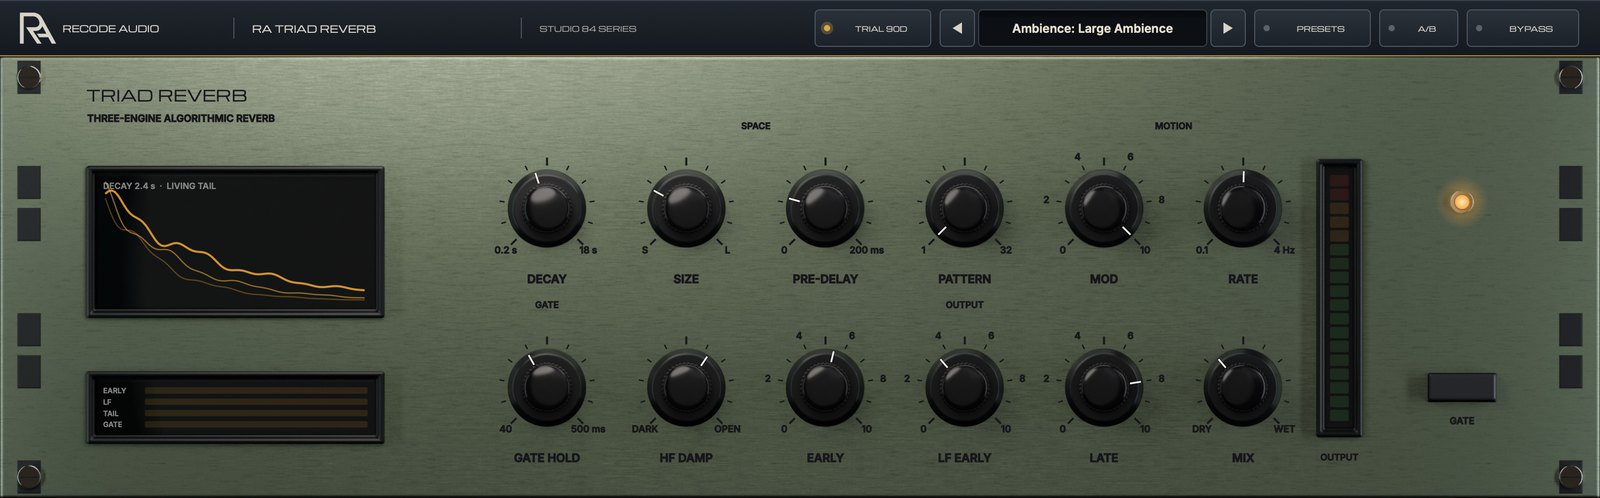Click the decay curve display
Screen dimensions: 1600x498
coord(235,242)
